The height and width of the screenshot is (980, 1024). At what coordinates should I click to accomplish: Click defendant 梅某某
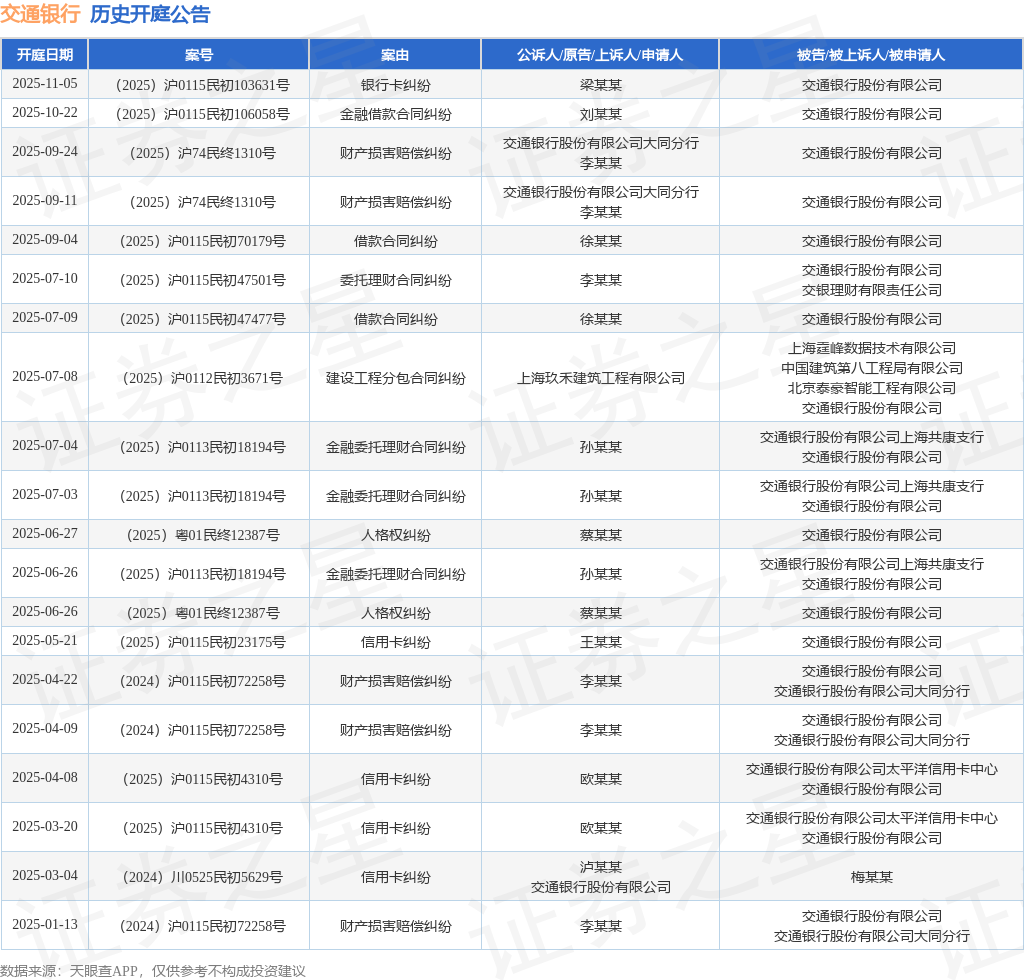(x=871, y=877)
